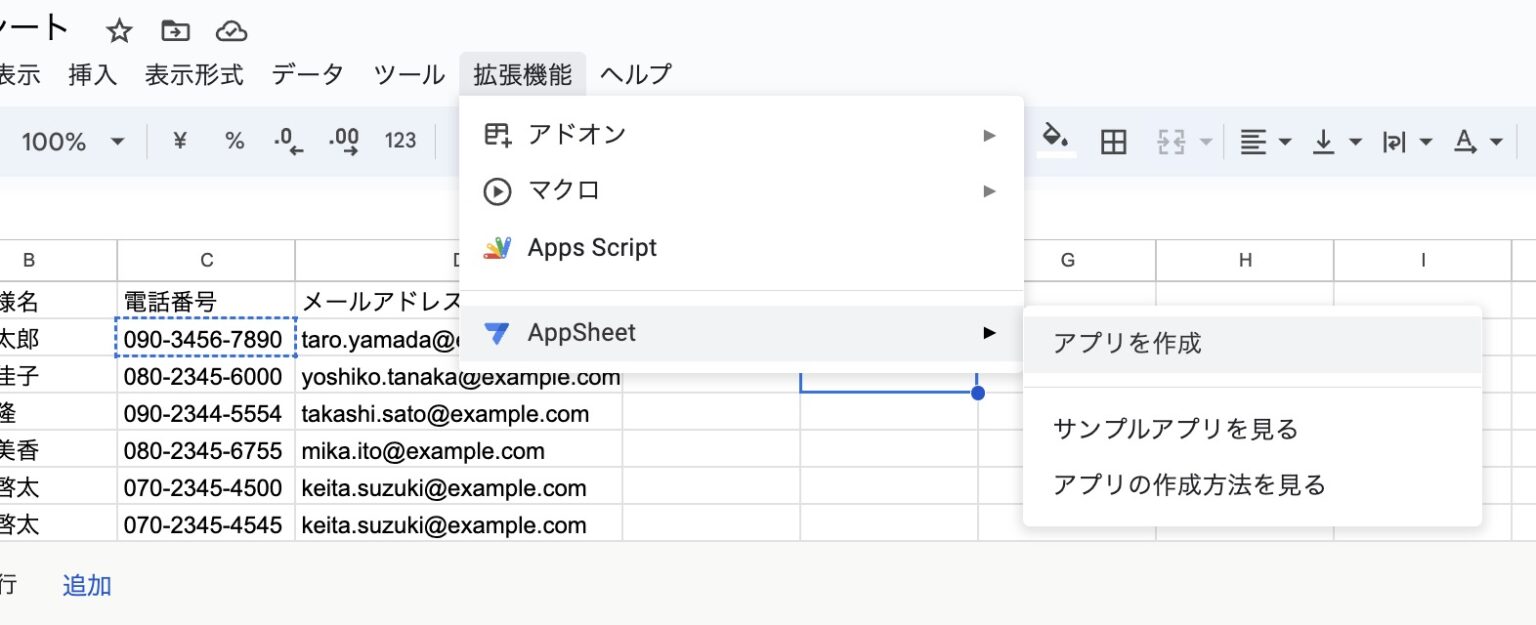This screenshot has height=625, width=1536.
Task: Format value as percent
Action: (x=234, y=141)
